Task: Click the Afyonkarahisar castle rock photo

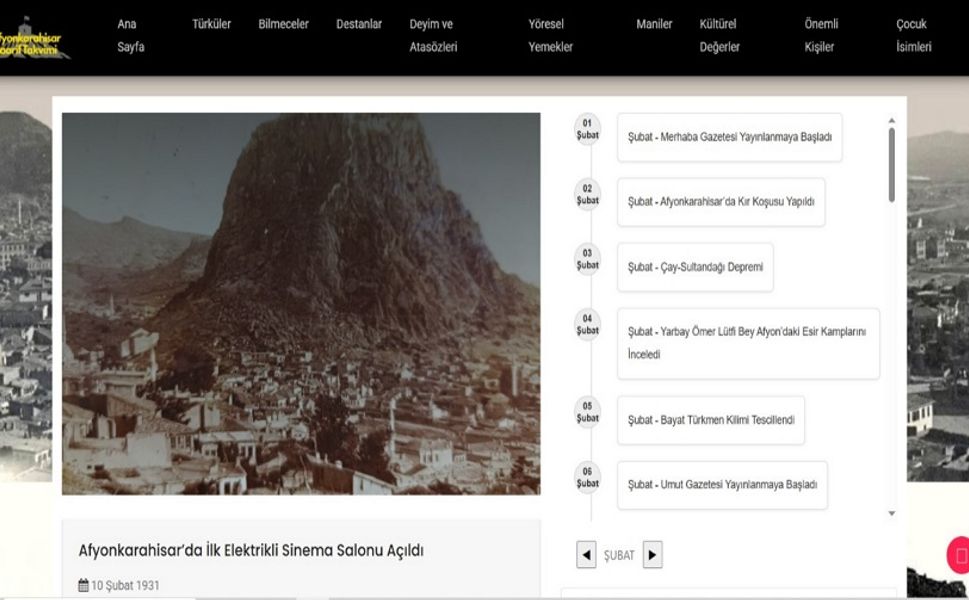Action: (301, 303)
